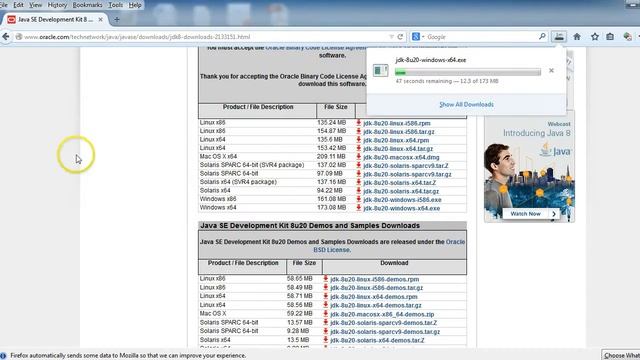Download jdk-8u20-linux-i586.rpm

click(397, 123)
